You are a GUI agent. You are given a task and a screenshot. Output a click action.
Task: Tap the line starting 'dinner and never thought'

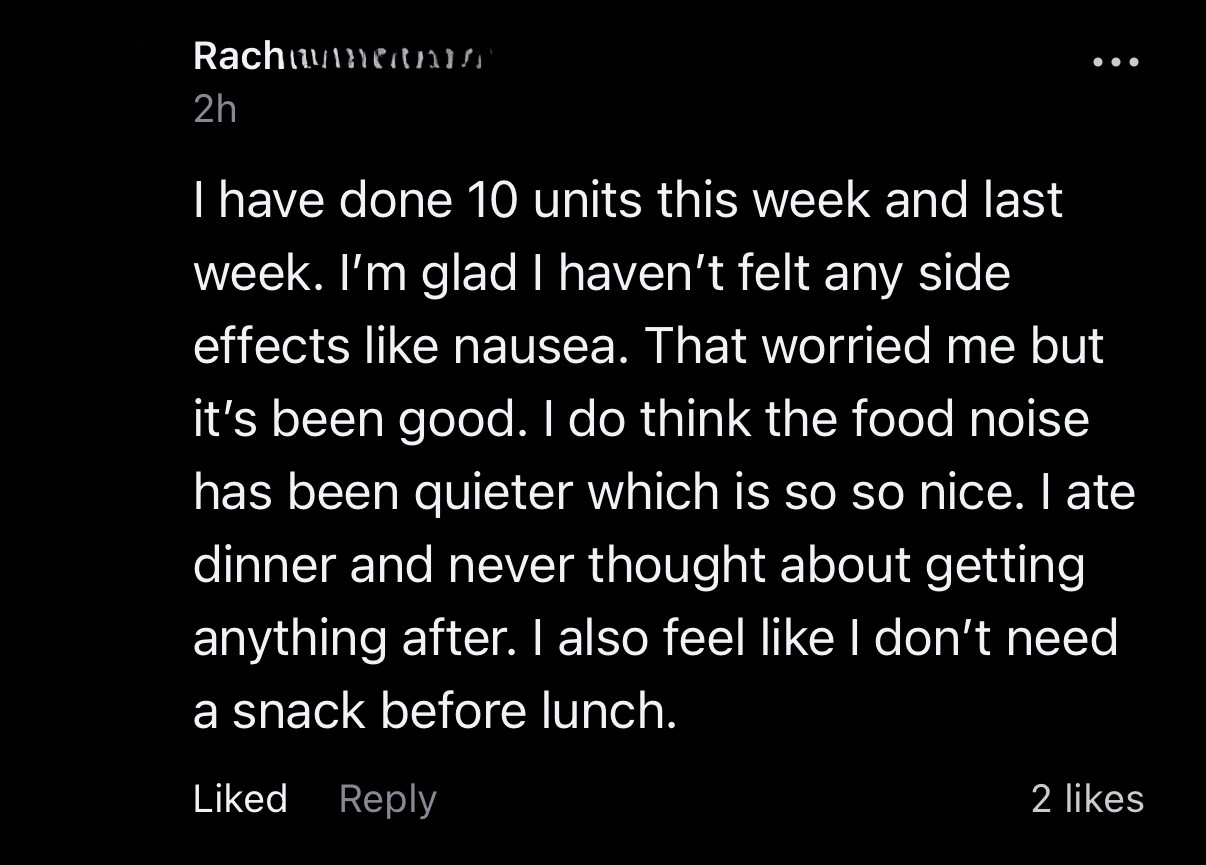point(638,567)
